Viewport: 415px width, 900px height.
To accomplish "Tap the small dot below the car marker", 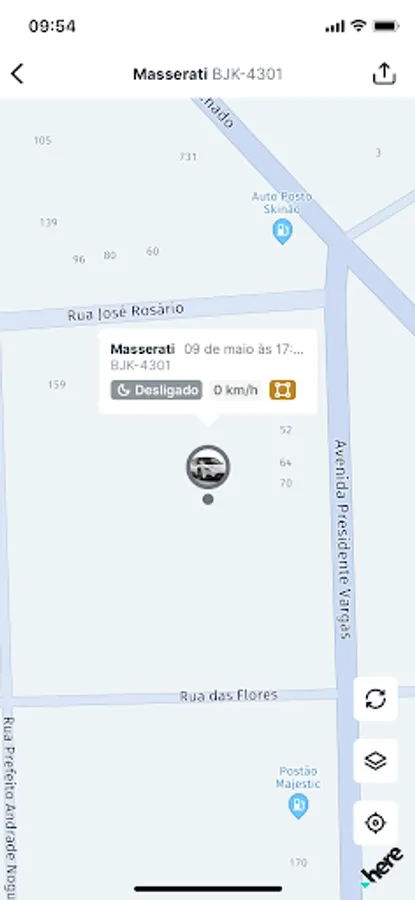I will point(208,499).
